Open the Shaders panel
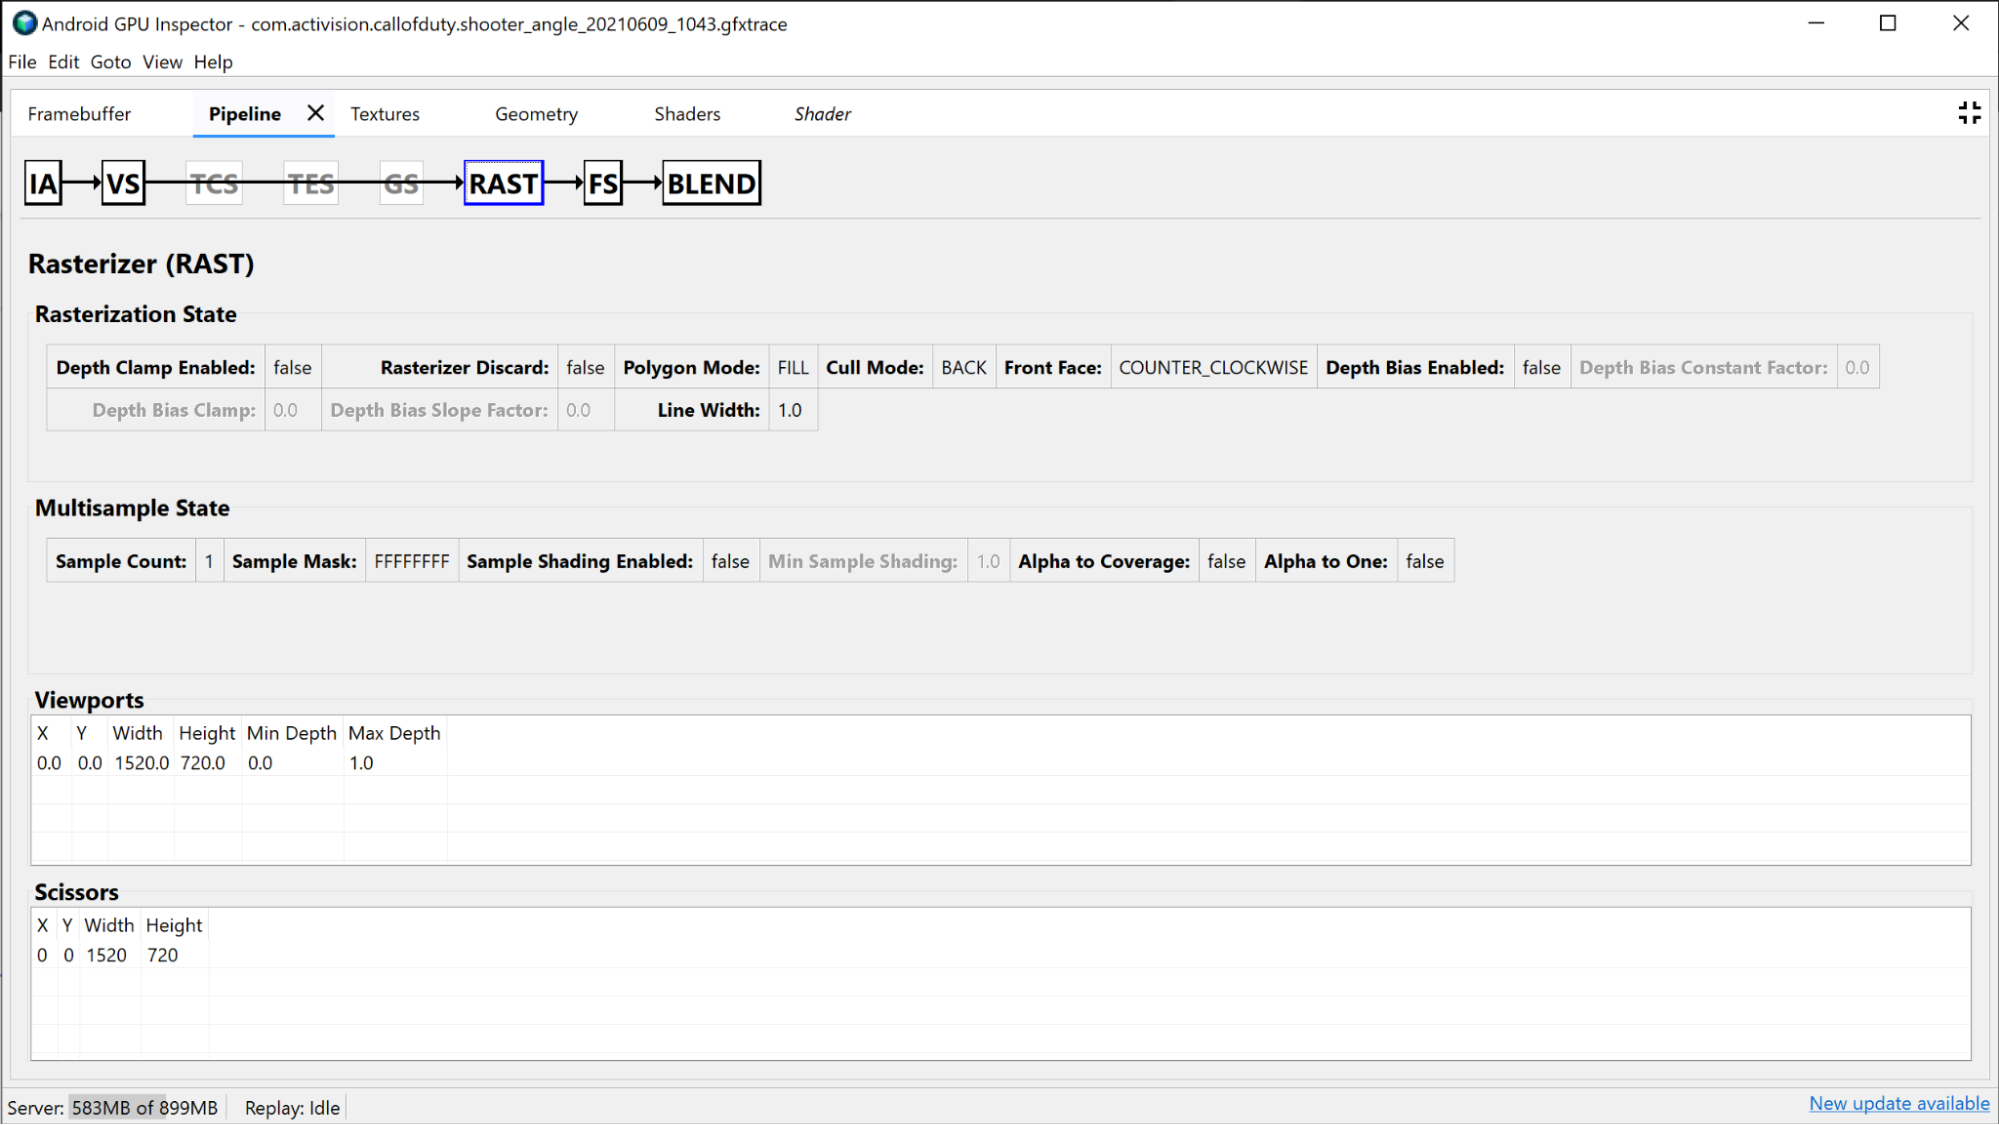 click(686, 113)
